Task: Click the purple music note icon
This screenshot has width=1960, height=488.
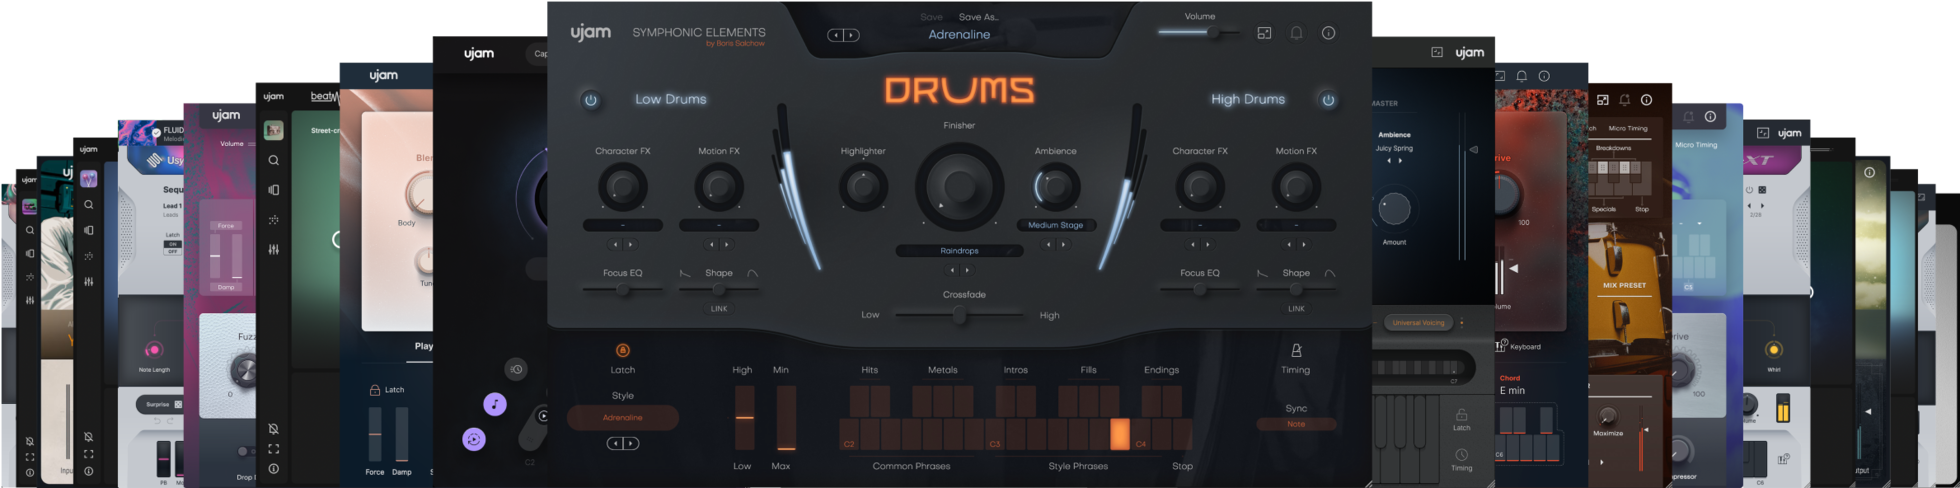Action: (494, 404)
